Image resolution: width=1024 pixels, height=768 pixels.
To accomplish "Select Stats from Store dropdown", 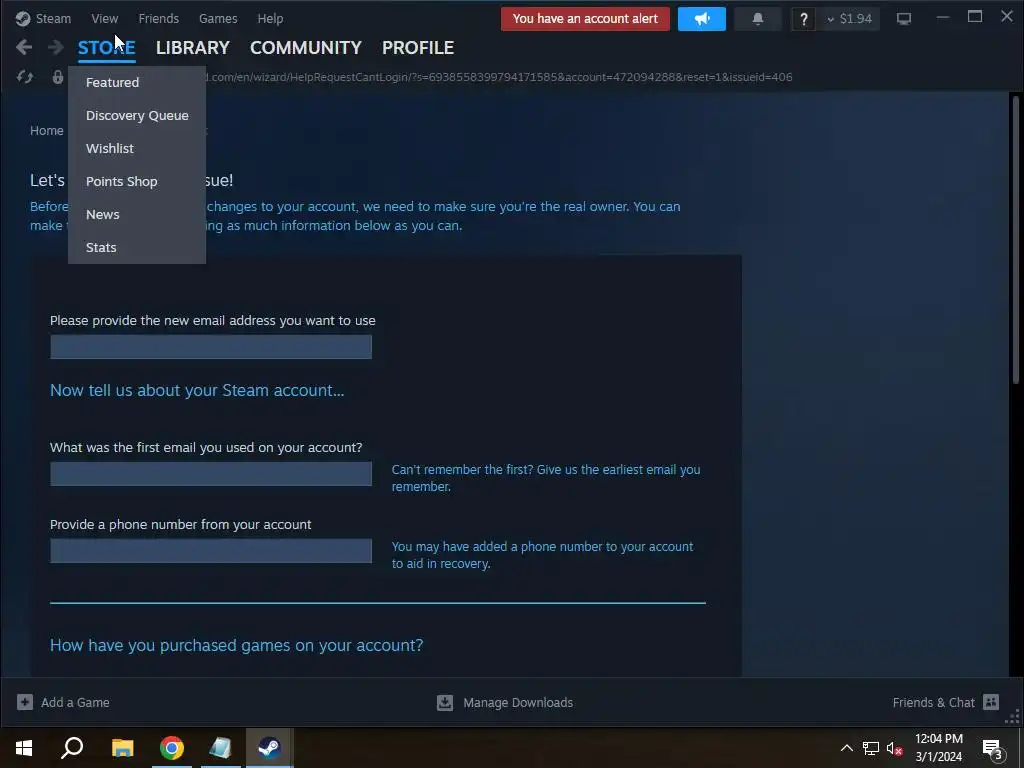I will point(101,248).
